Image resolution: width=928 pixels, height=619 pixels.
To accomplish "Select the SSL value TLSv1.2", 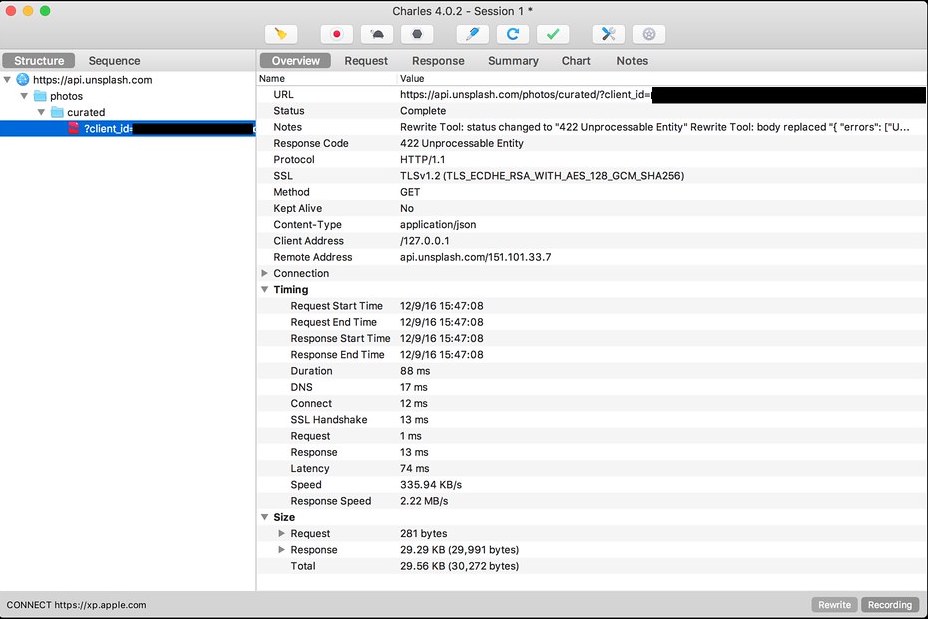I will click(542, 176).
